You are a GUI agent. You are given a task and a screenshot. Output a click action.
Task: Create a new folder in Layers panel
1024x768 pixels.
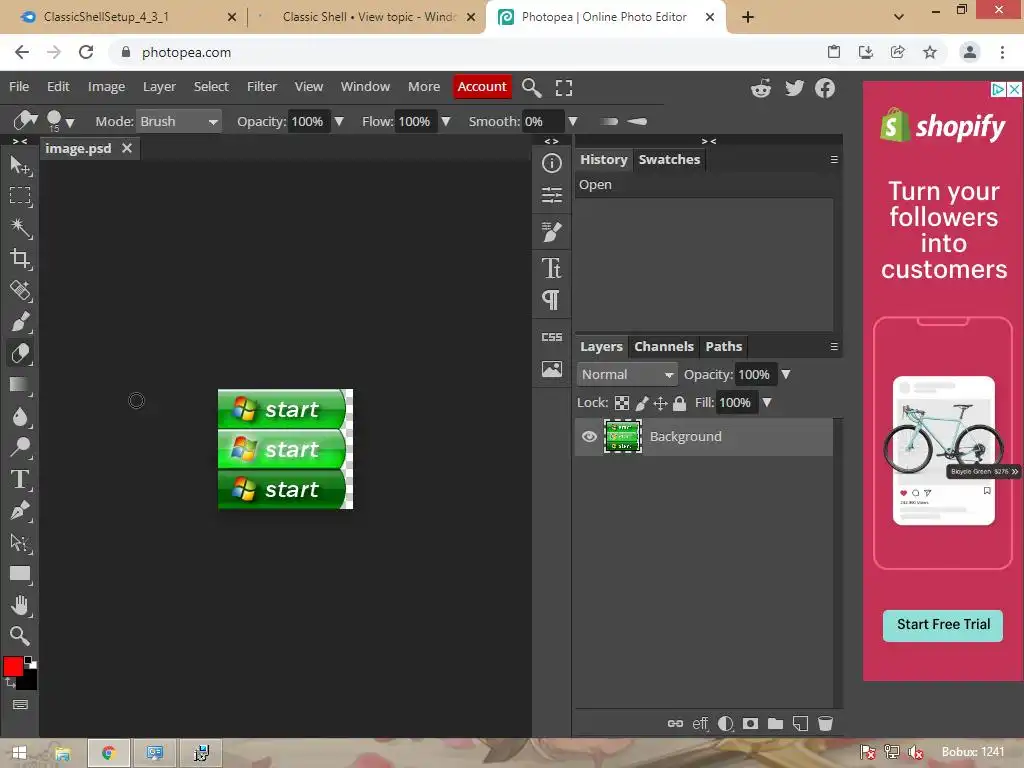775,724
